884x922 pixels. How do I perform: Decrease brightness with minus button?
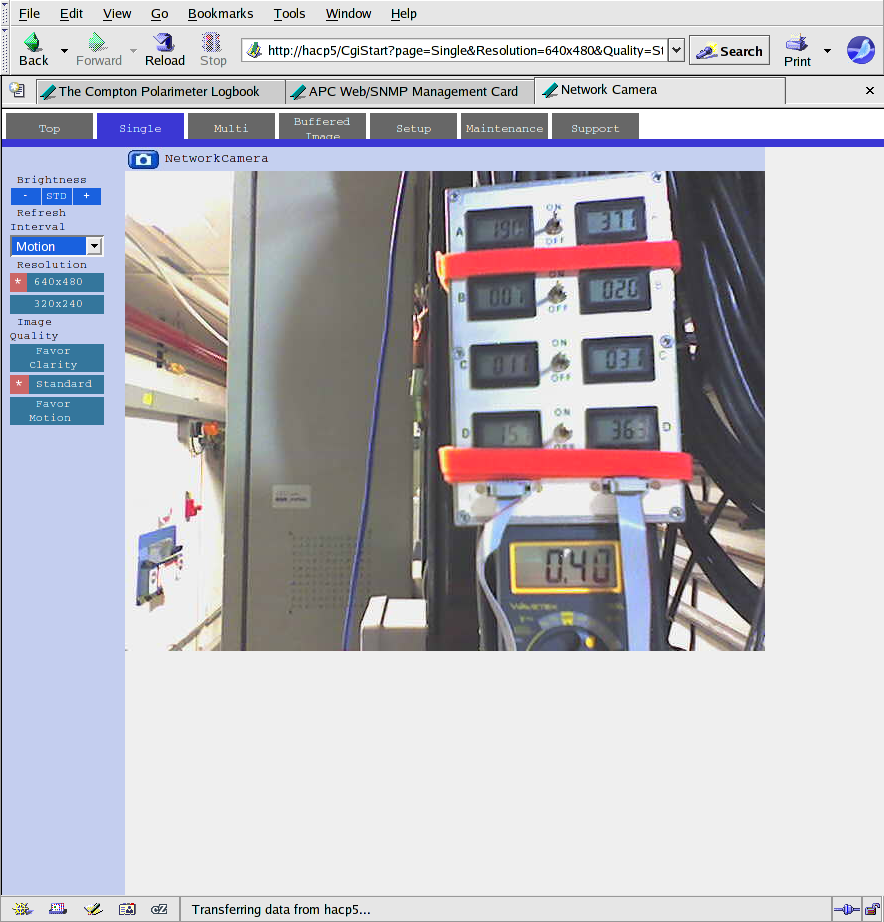pyautogui.click(x=25, y=196)
